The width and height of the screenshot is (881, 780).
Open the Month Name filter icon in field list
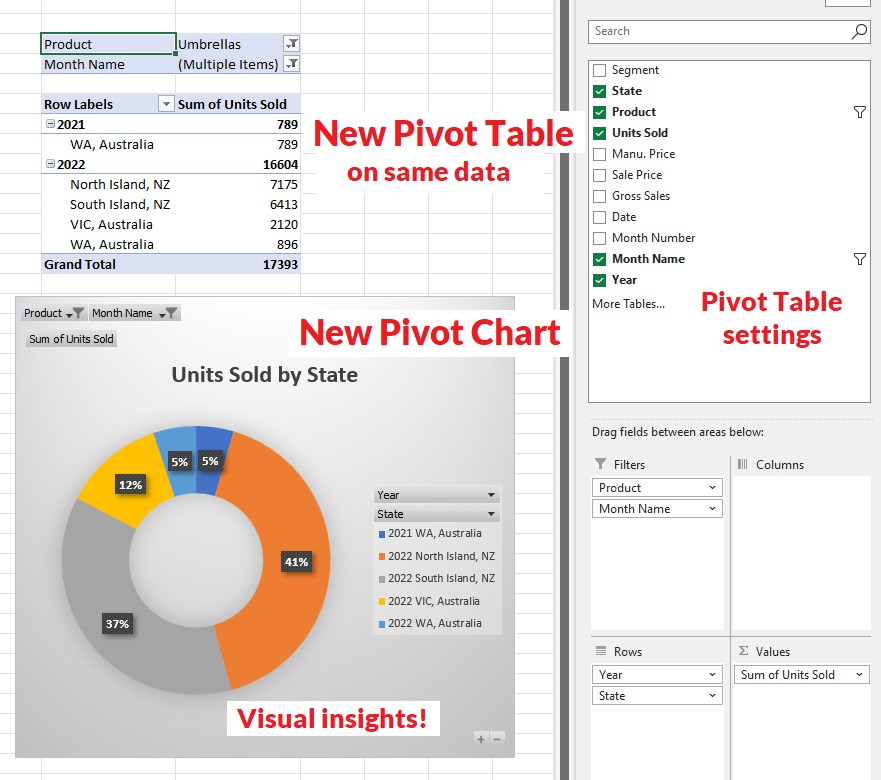[x=860, y=259]
